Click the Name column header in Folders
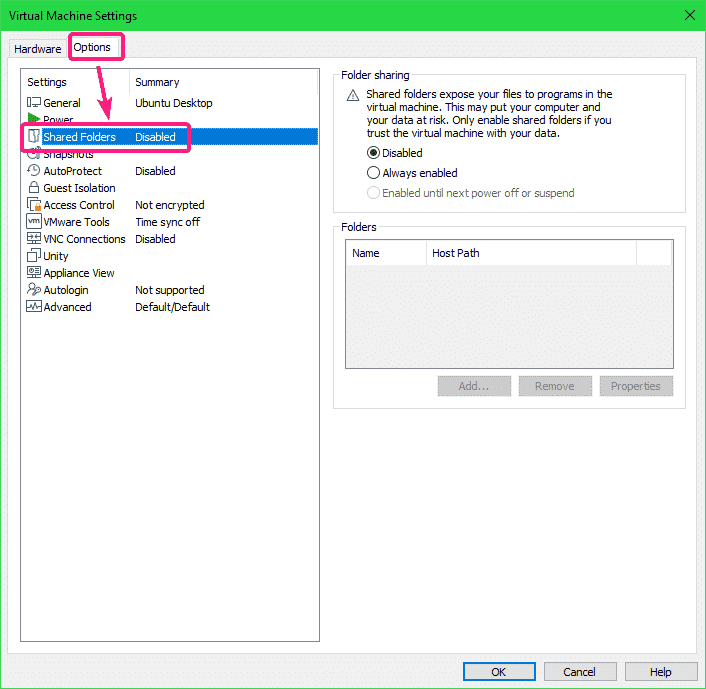706x689 pixels. [386, 253]
